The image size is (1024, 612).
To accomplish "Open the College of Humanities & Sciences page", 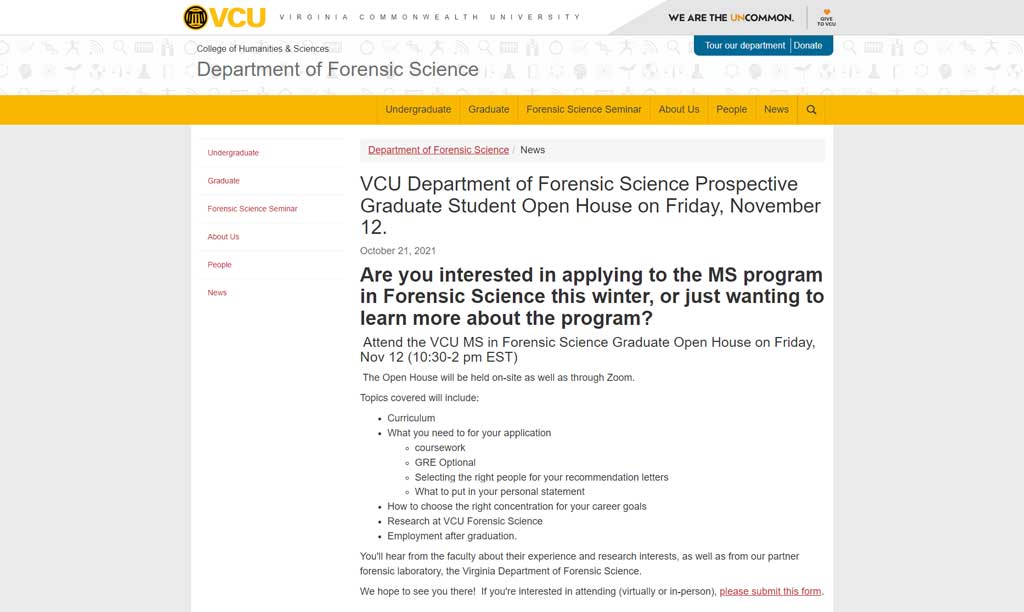I will (261, 47).
